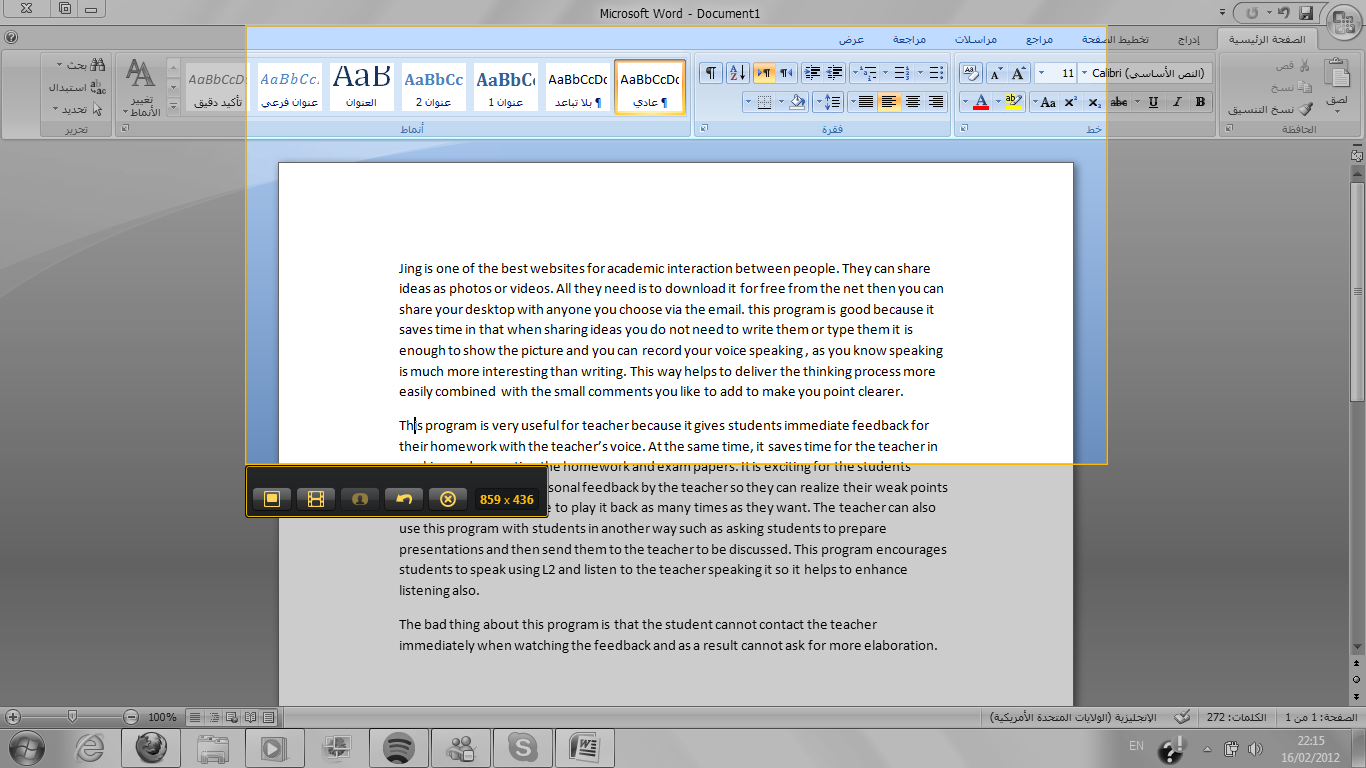Image resolution: width=1366 pixels, height=768 pixels.
Task: Open Select (تحديد) dropdown
Action: pyautogui.click(x=78, y=109)
